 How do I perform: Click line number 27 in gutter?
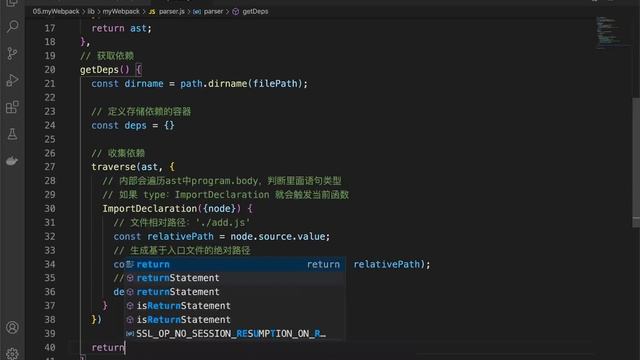pos(50,167)
